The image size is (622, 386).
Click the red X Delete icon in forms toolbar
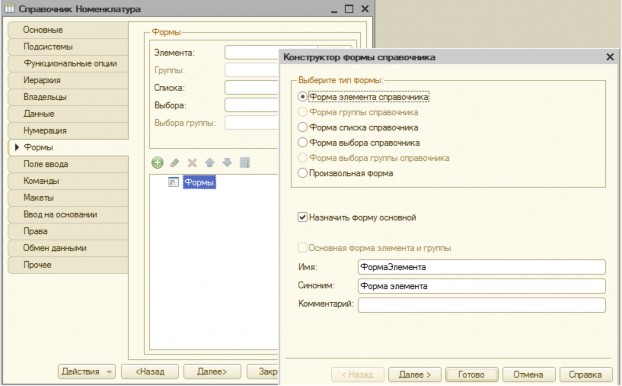(192, 163)
